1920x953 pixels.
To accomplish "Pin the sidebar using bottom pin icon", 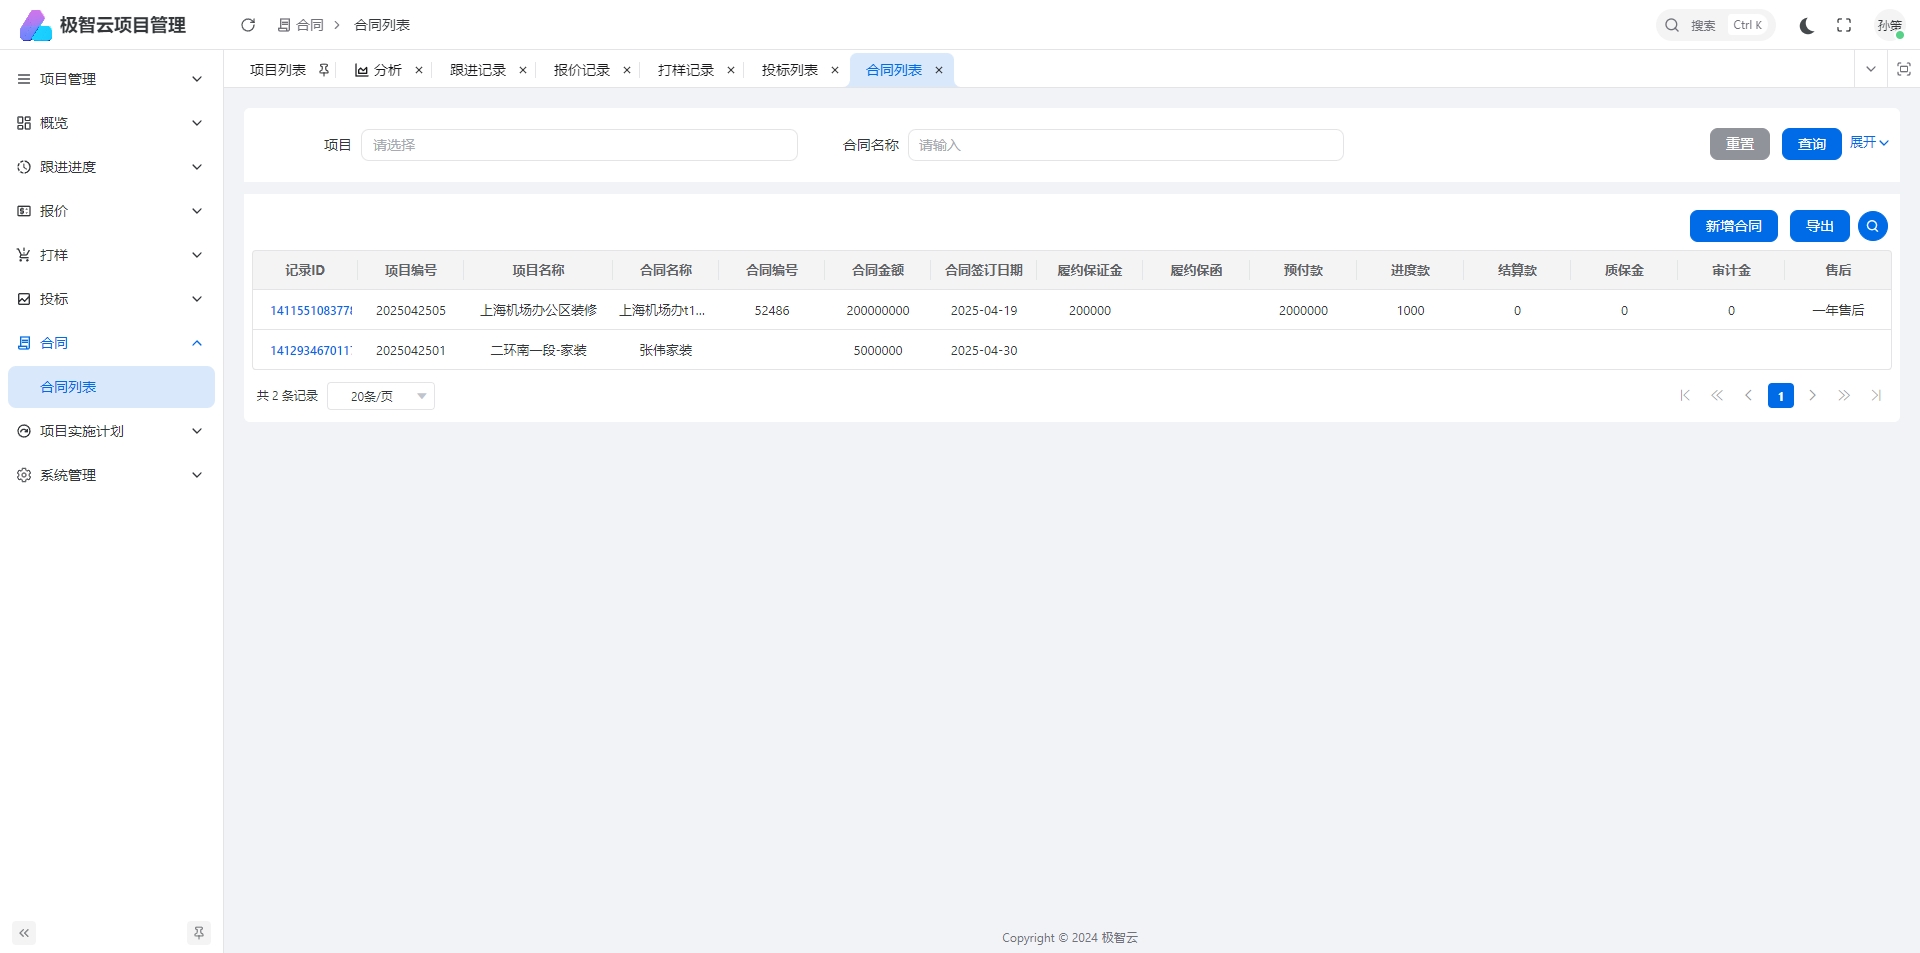I will pyautogui.click(x=199, y=933).
